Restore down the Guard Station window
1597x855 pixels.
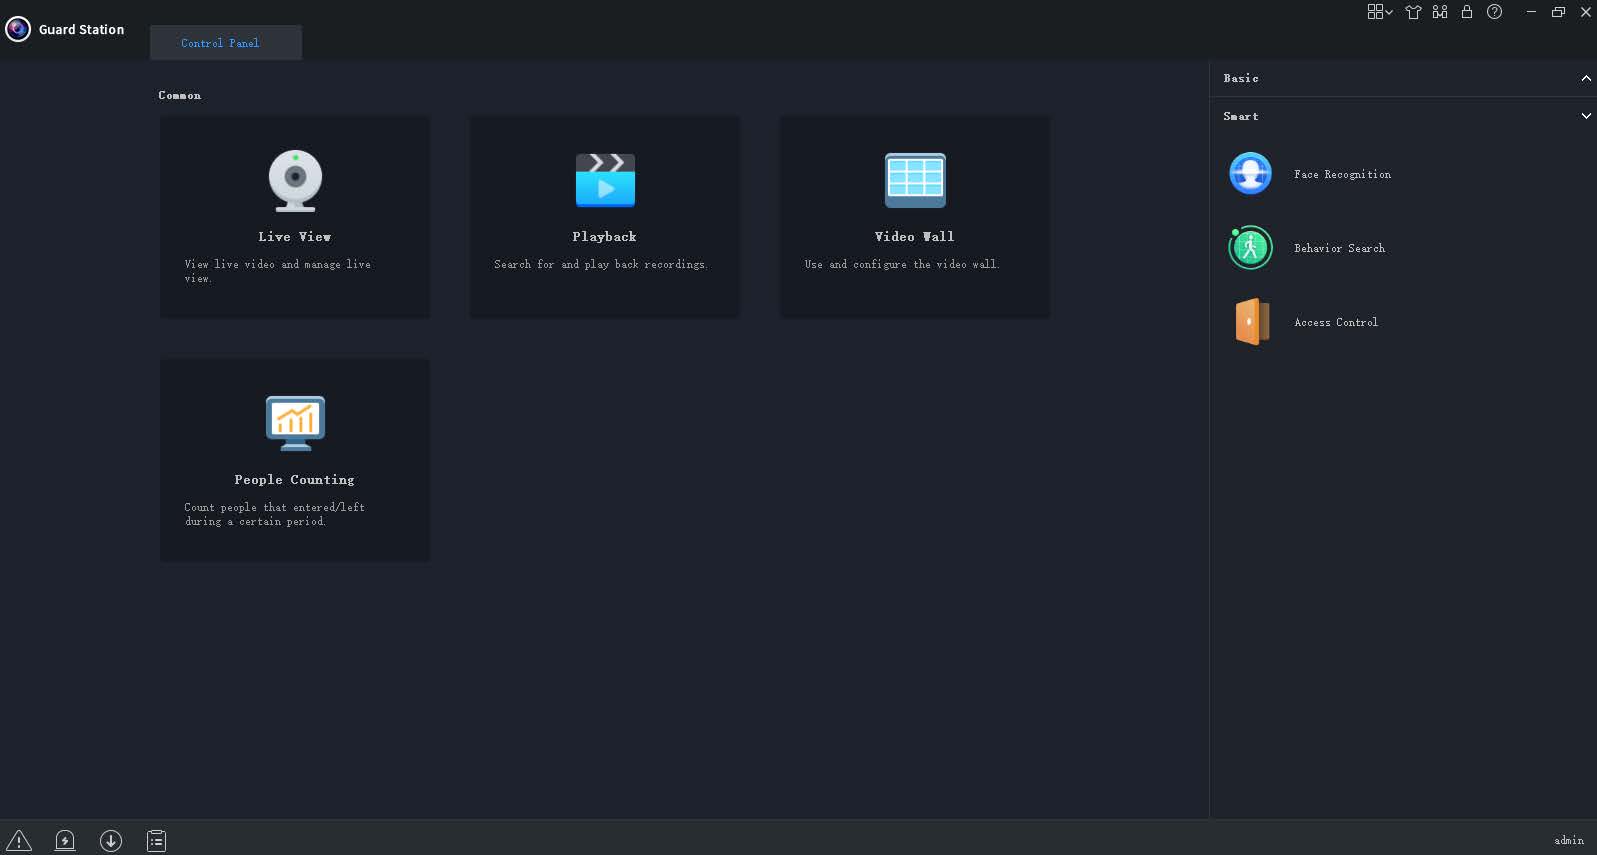[1558, 12]
